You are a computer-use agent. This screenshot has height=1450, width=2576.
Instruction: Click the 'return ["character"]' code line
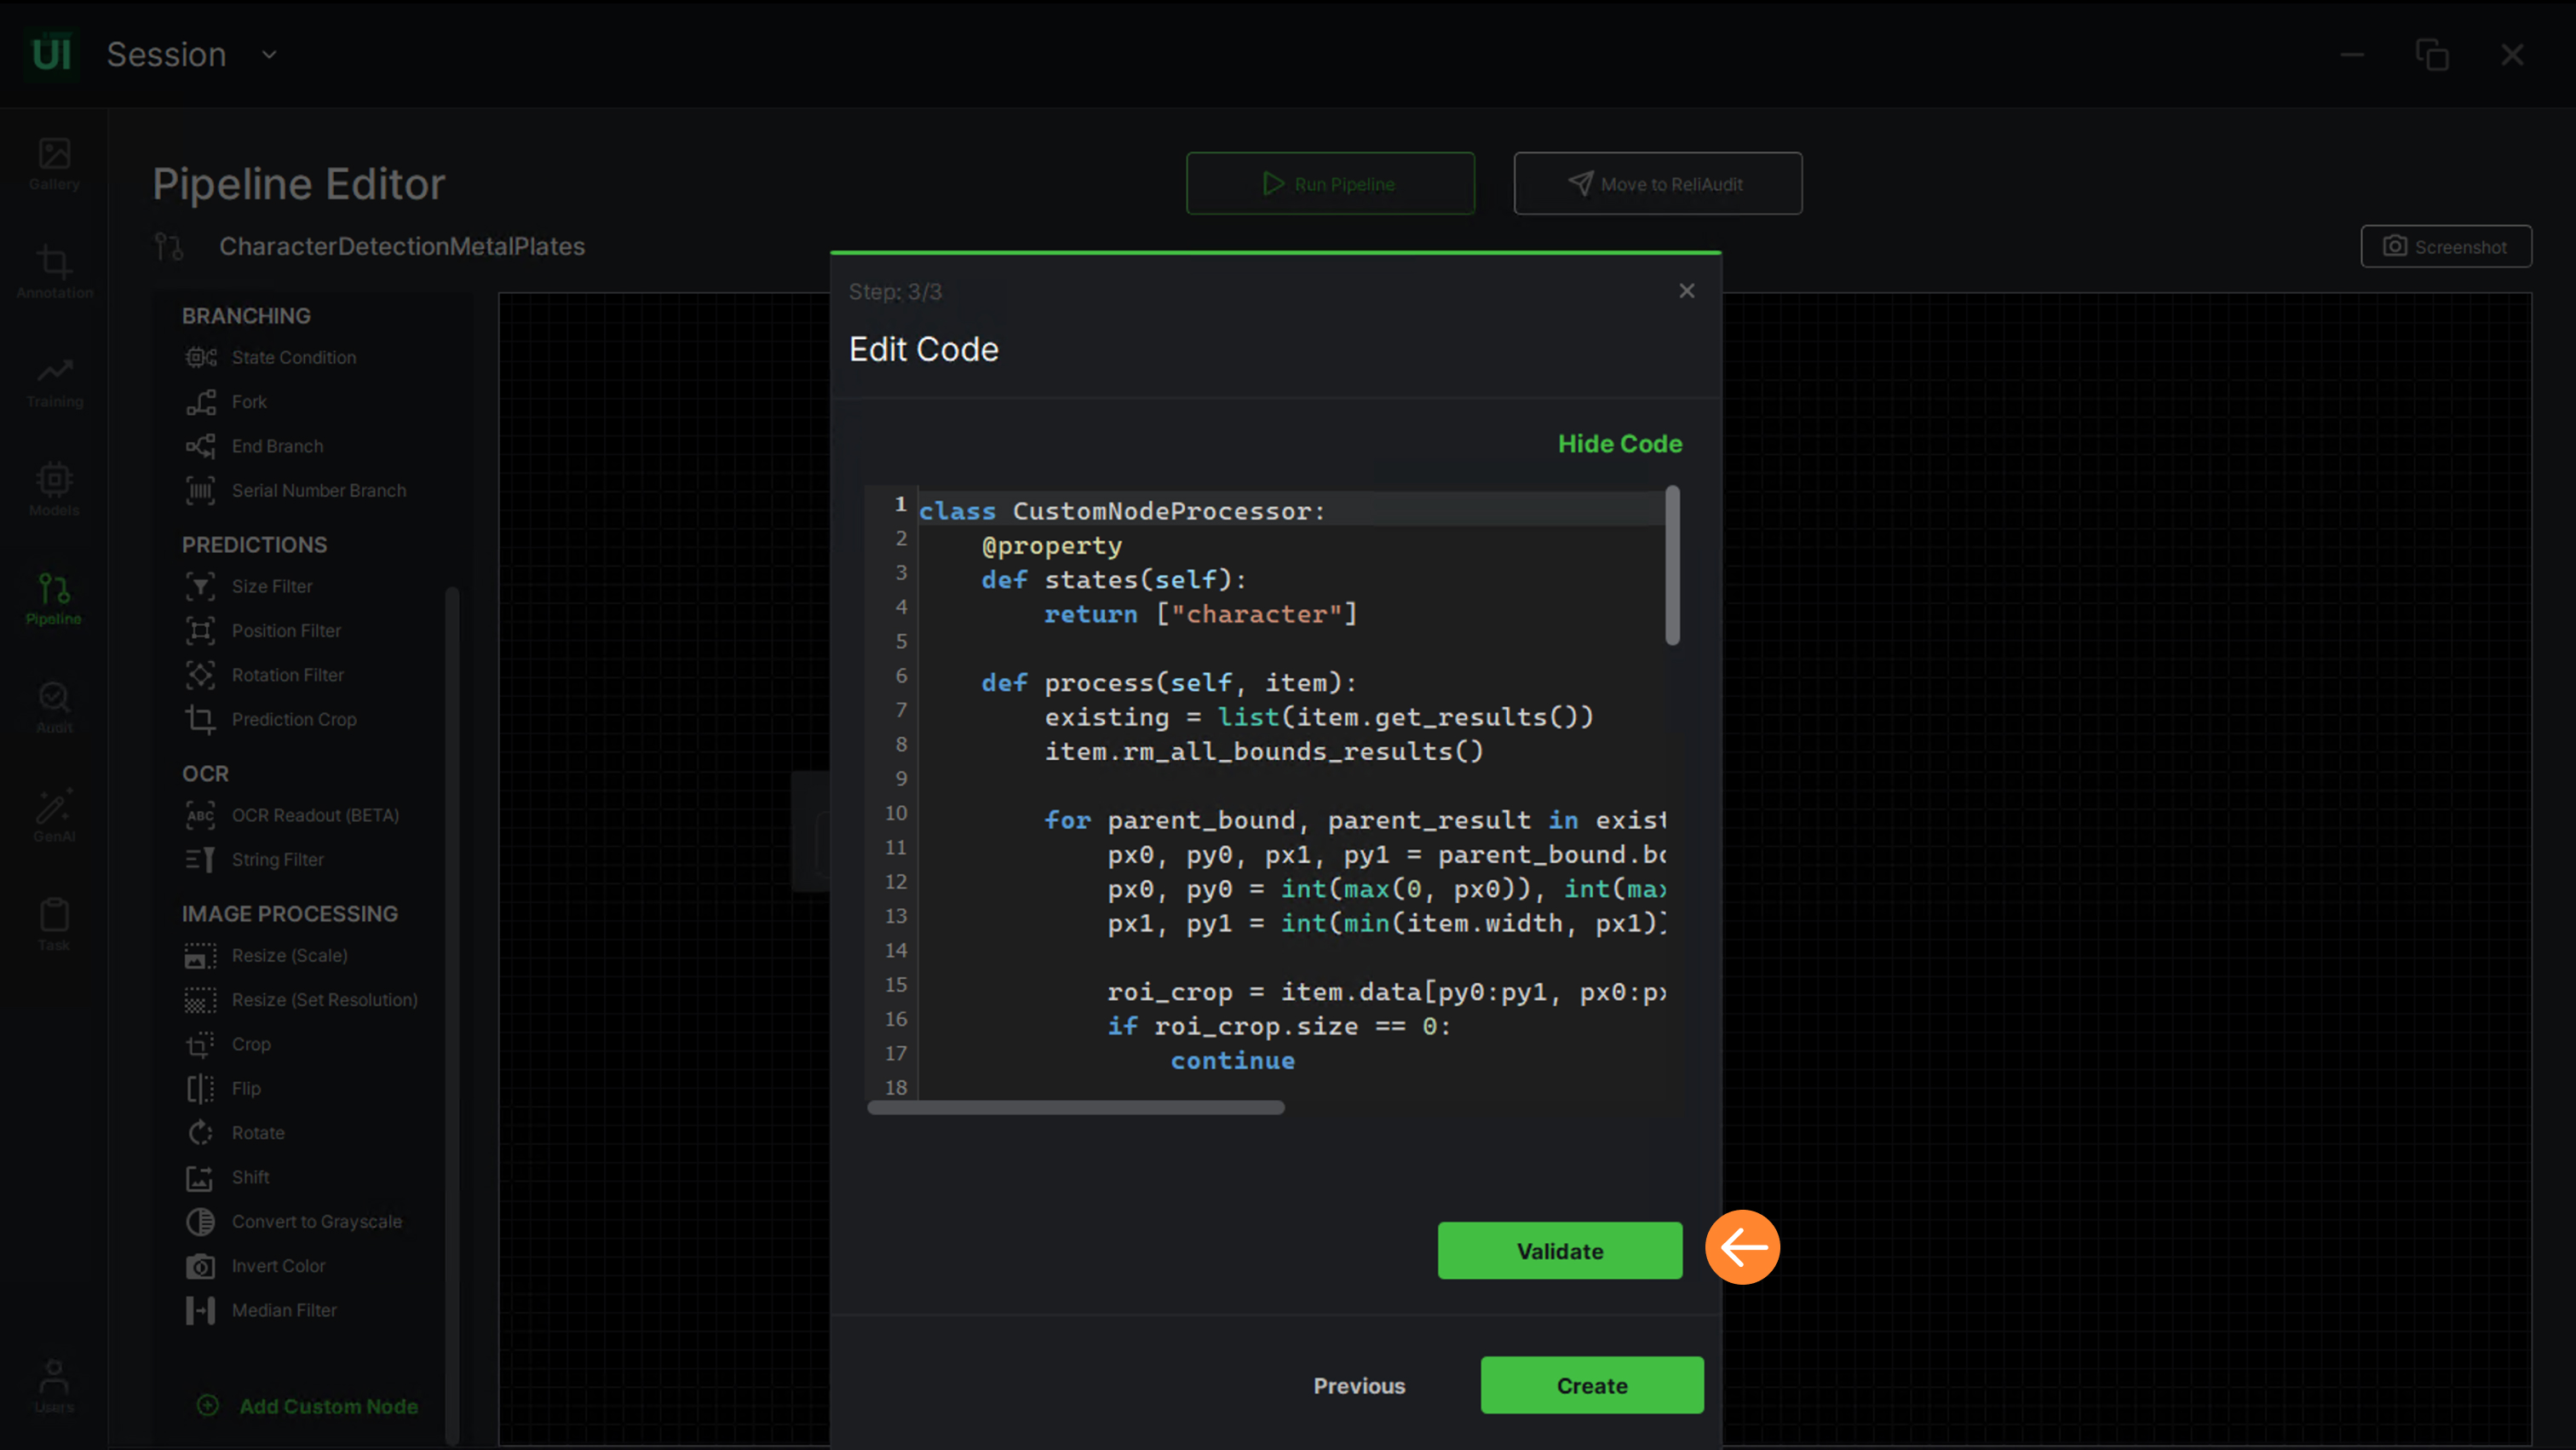click(x=1201, y=614)
